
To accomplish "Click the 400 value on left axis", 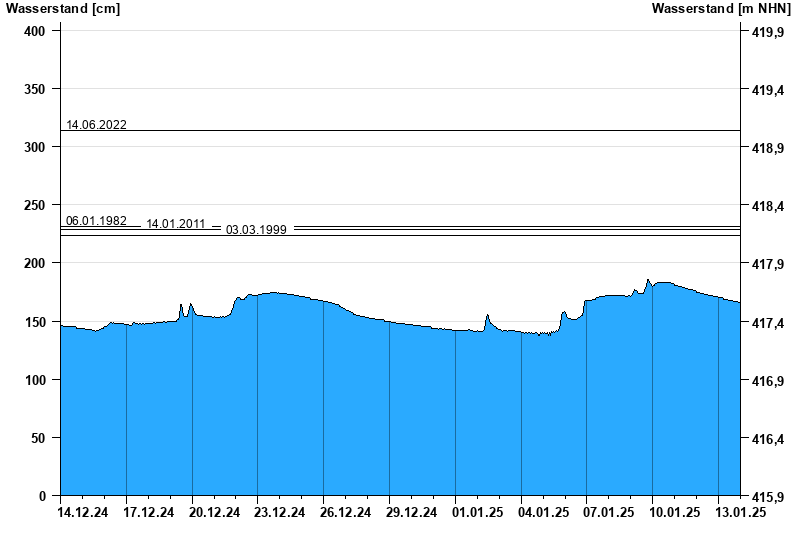I will click(35, 32).
